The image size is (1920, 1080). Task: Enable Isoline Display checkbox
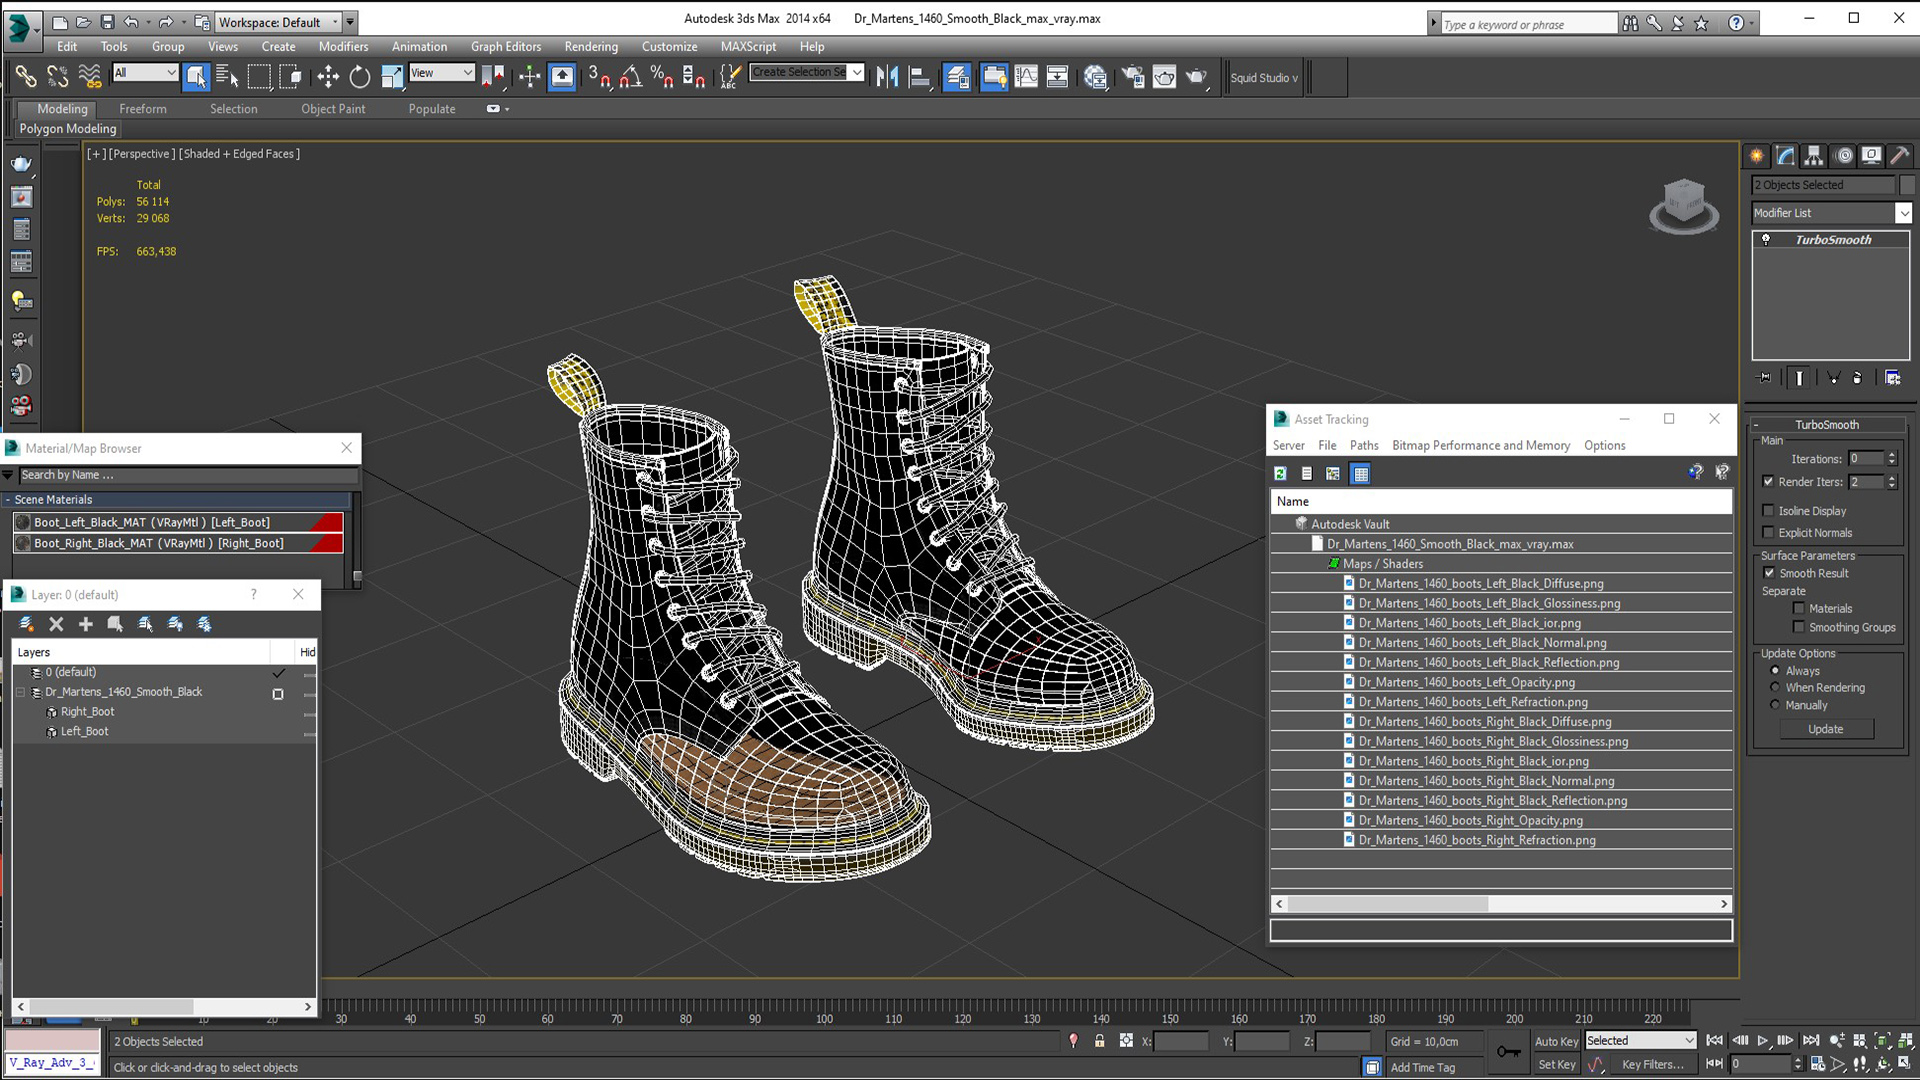(1768, 511)
